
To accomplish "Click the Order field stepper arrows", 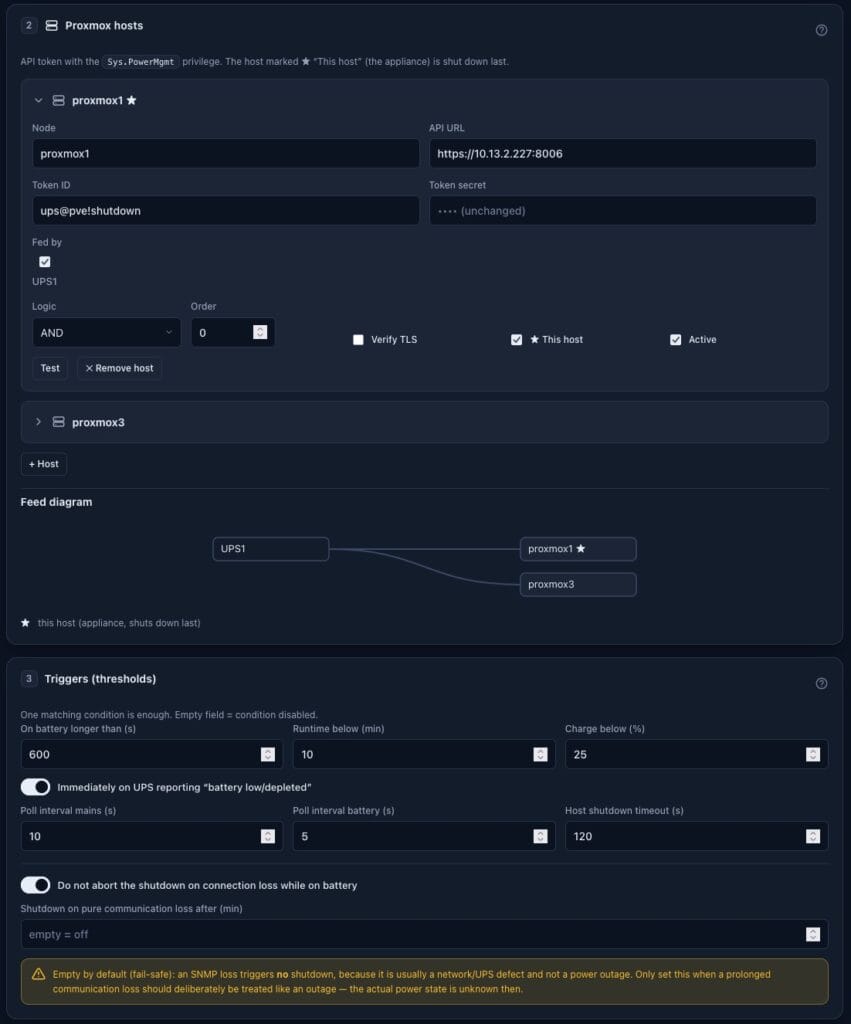I will [x=260, y=332].
